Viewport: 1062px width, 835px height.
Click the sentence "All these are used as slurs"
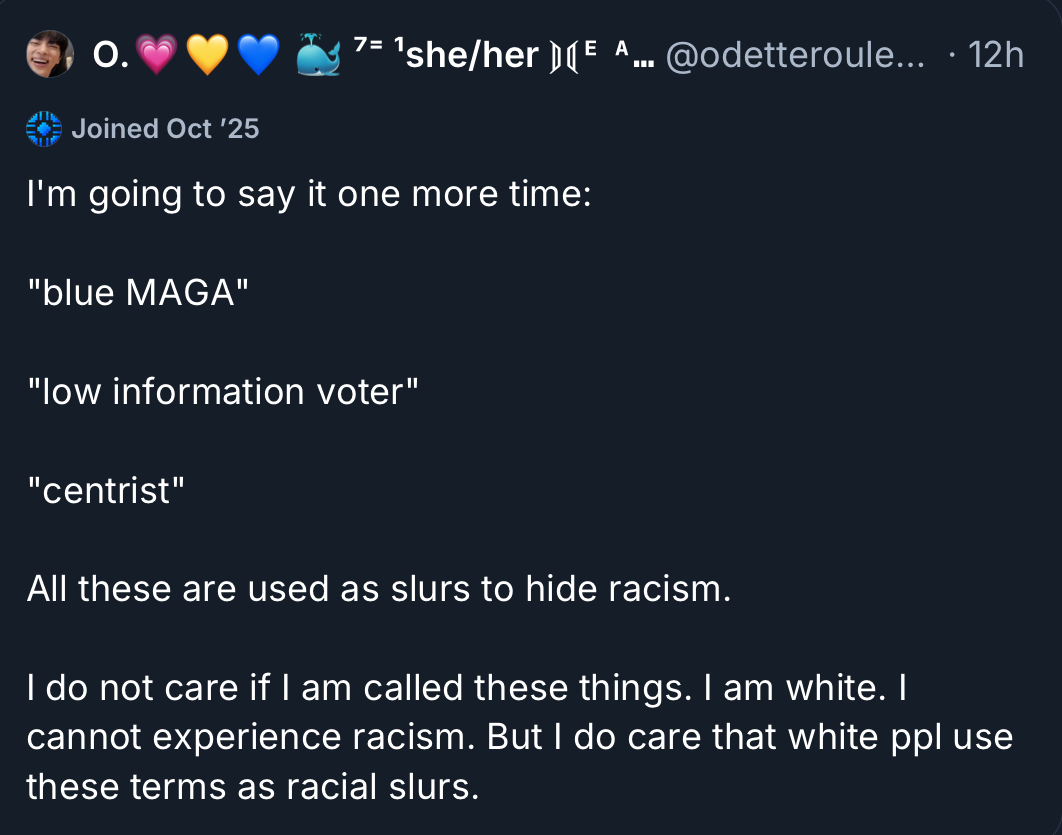(378, 589)
